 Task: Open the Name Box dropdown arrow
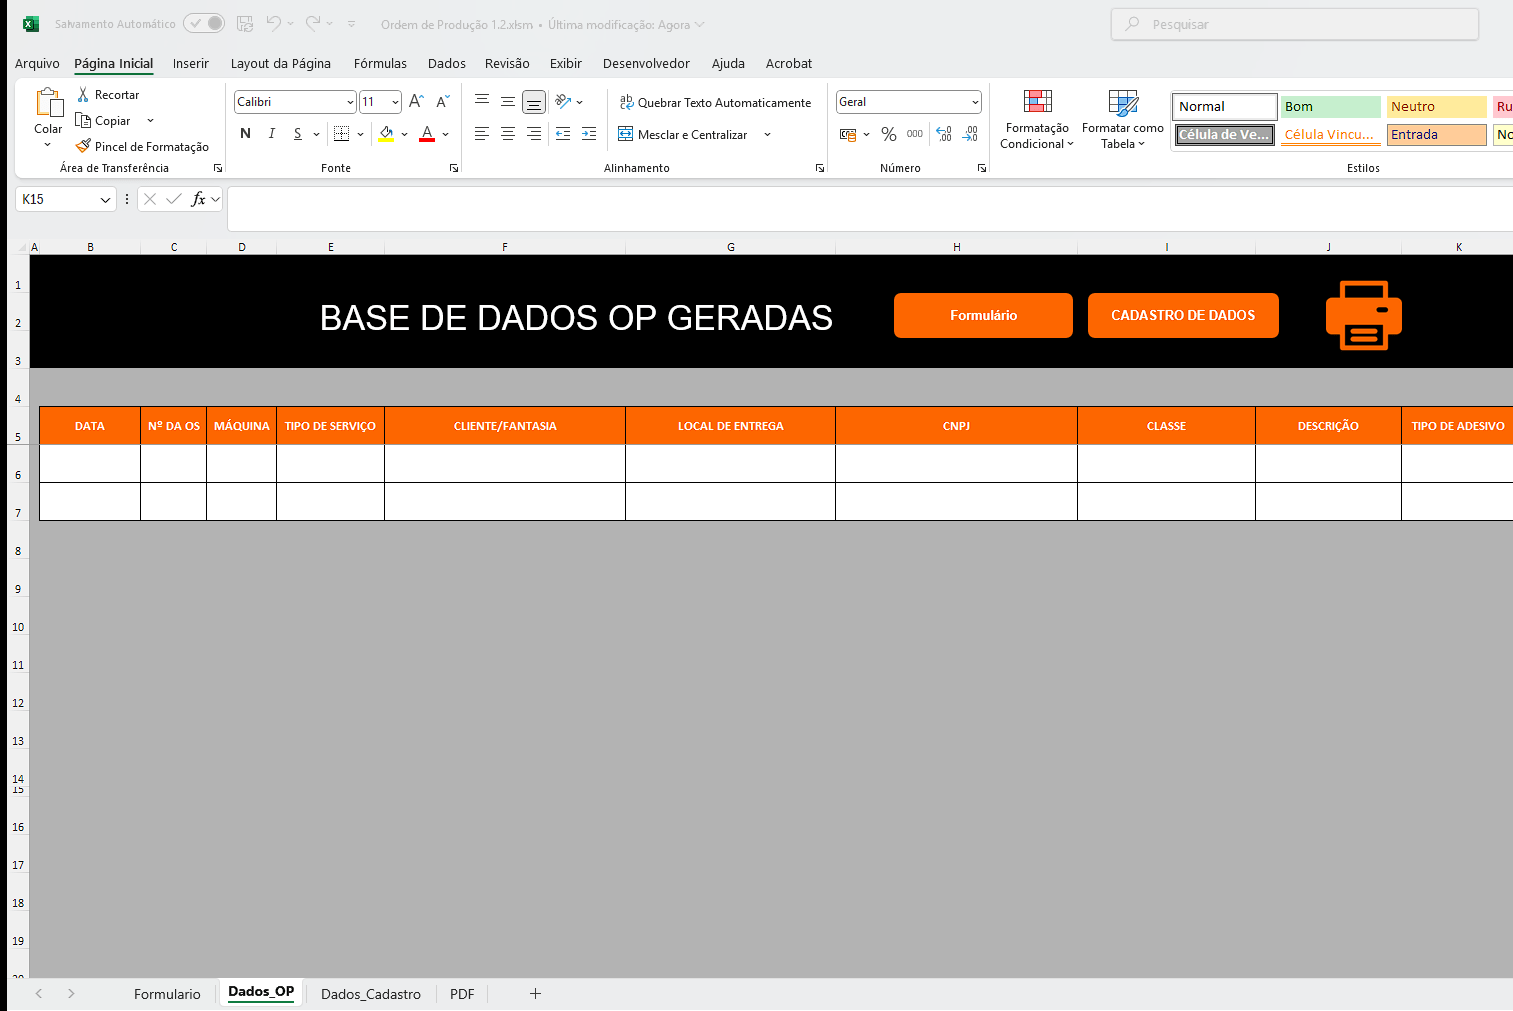[105, 199]
